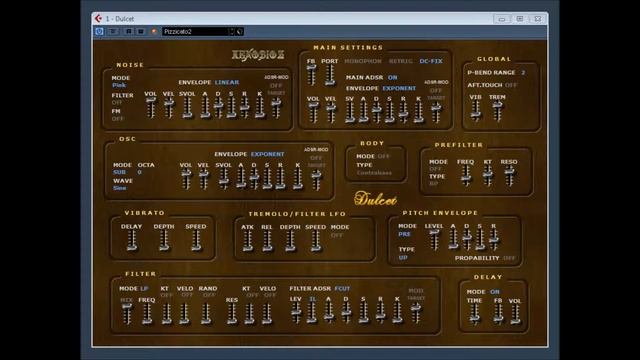640x360 pixels.
Task: Change Main Settings ENVELOPE EXPONENT type
Action: point(399,89)
